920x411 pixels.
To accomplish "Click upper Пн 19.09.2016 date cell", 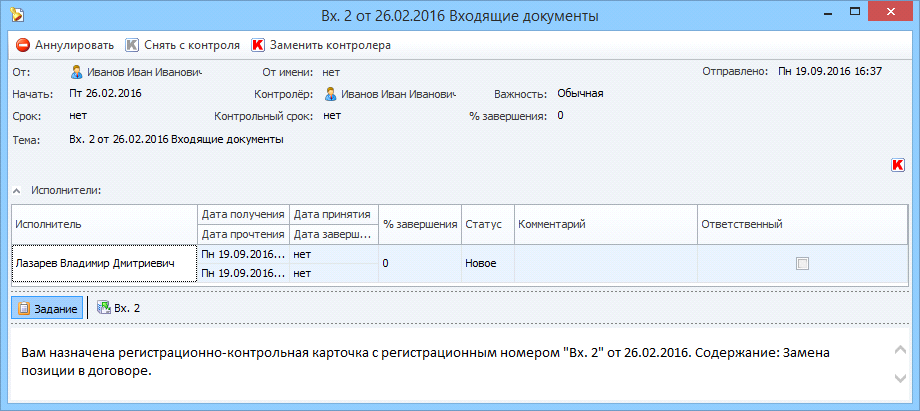I will pyautogui.click(x=243, y=254).
